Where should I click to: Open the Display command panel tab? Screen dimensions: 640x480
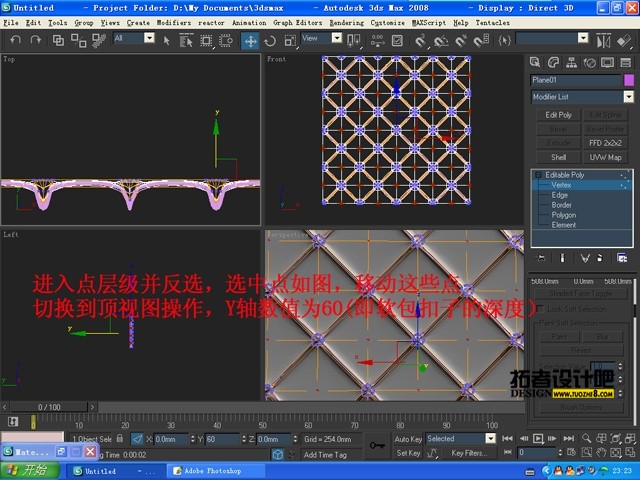tap(607, 62)
